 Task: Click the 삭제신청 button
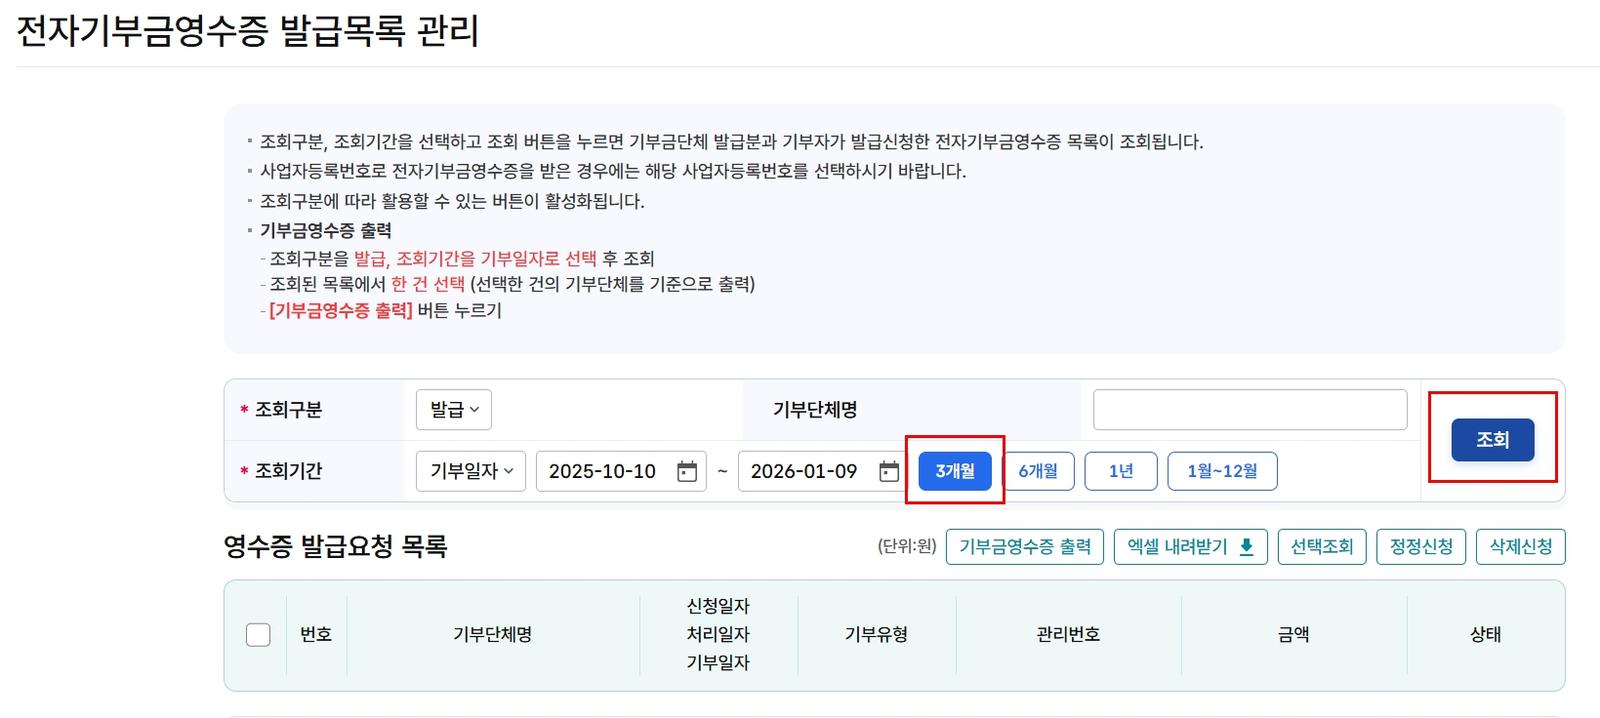pos(1521,547)
